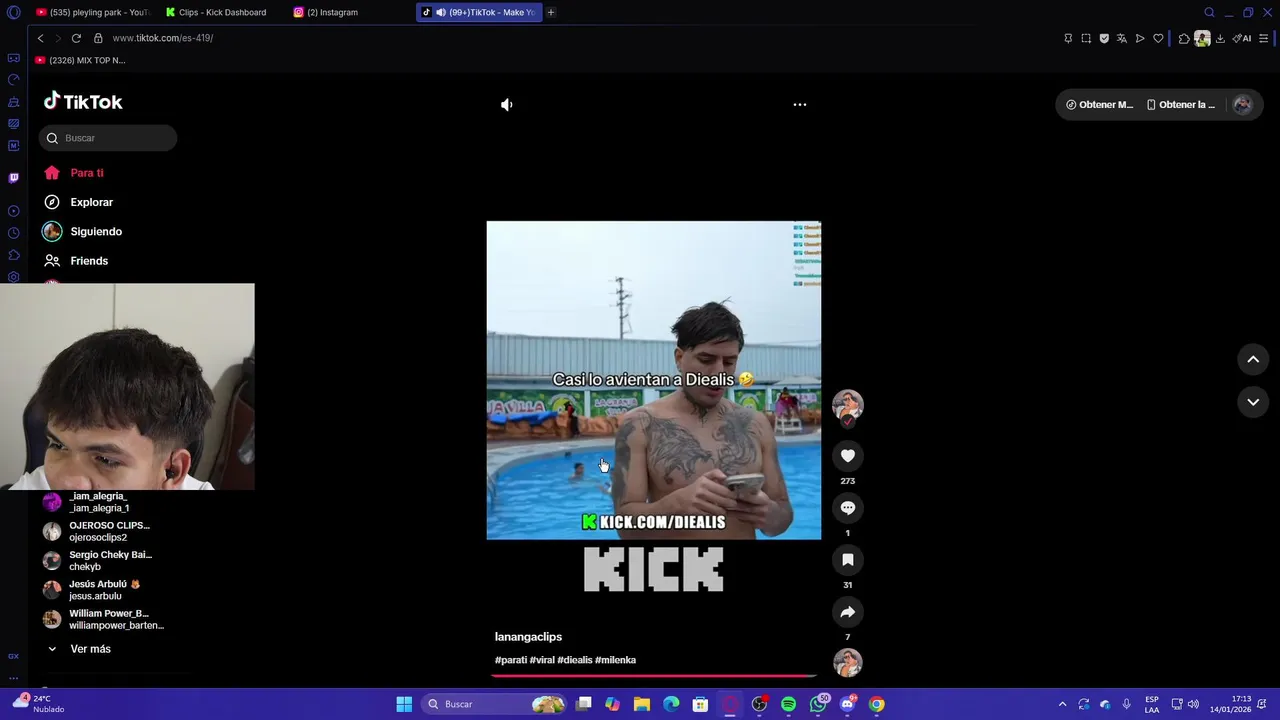Reload the page
Viewport: 1280px width, 720px height.
tap(76, 38)
